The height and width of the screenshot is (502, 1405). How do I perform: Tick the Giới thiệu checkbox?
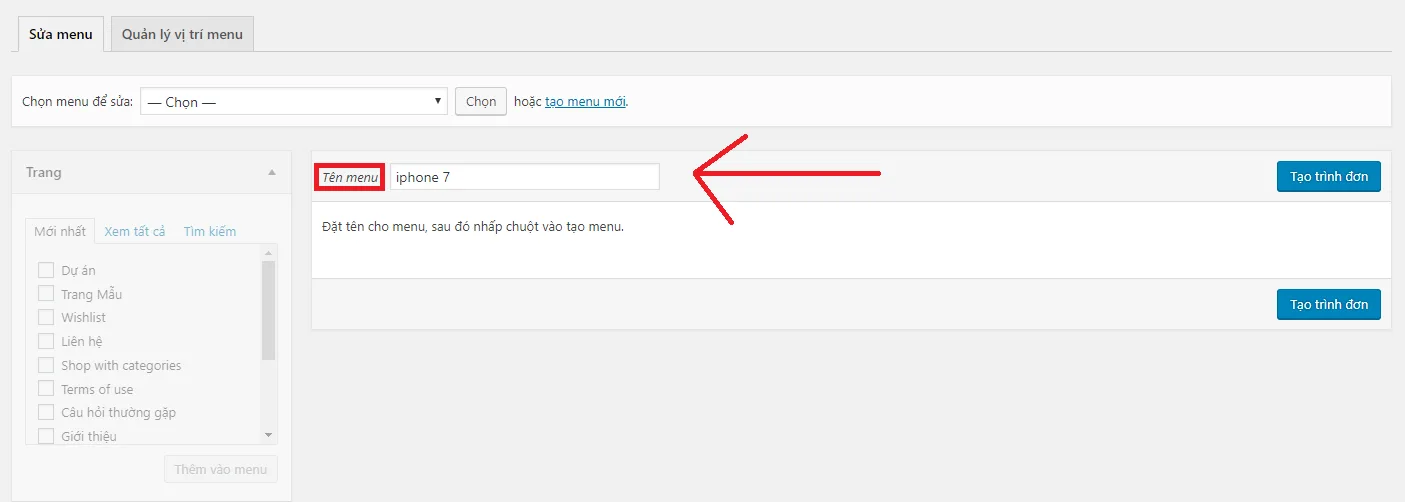coord(45,436)
